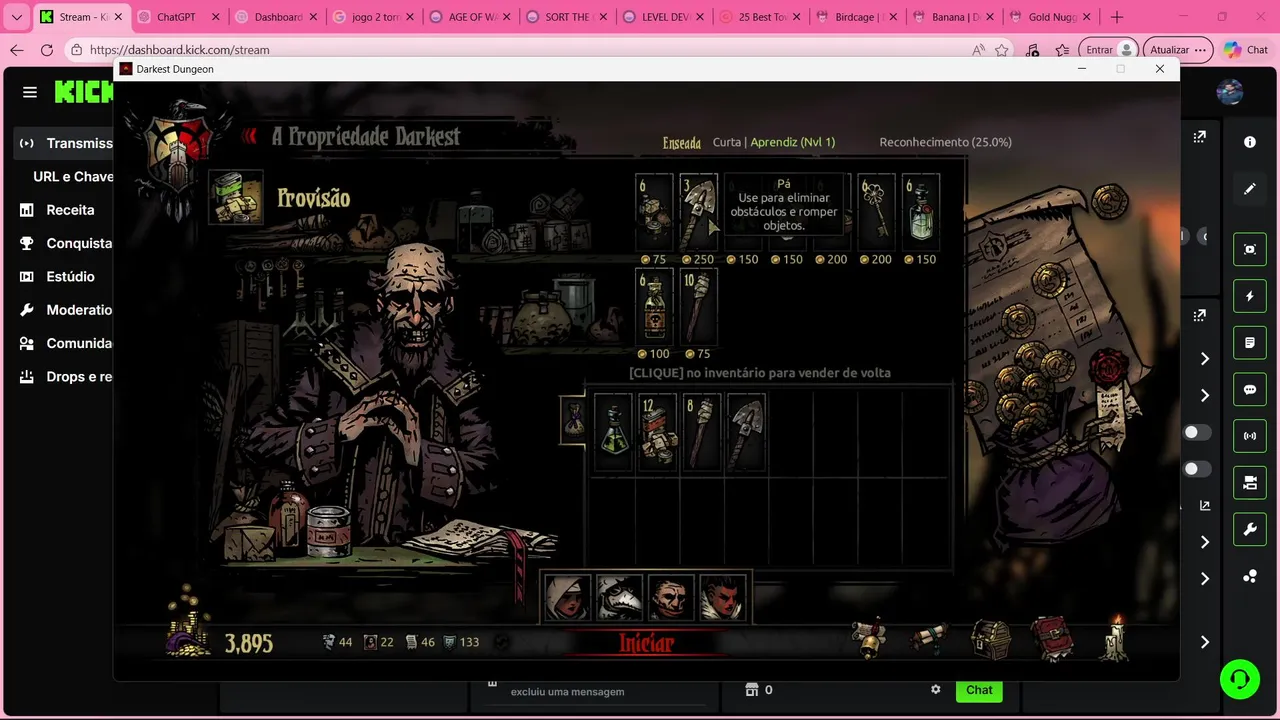Open browser tab search dropdown
The image size is (1280, 720).
pyautogui.click(x=16, y=17)
